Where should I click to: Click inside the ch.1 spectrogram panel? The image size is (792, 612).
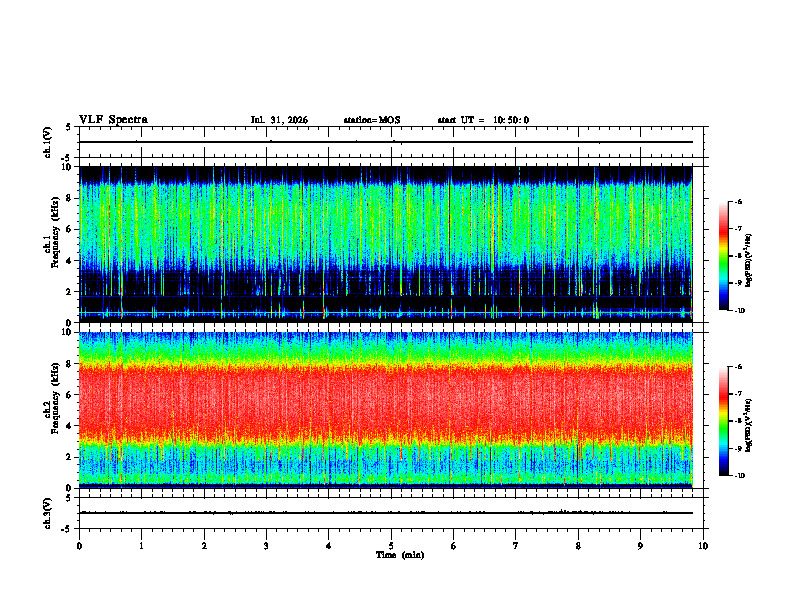tap(386, 244)
